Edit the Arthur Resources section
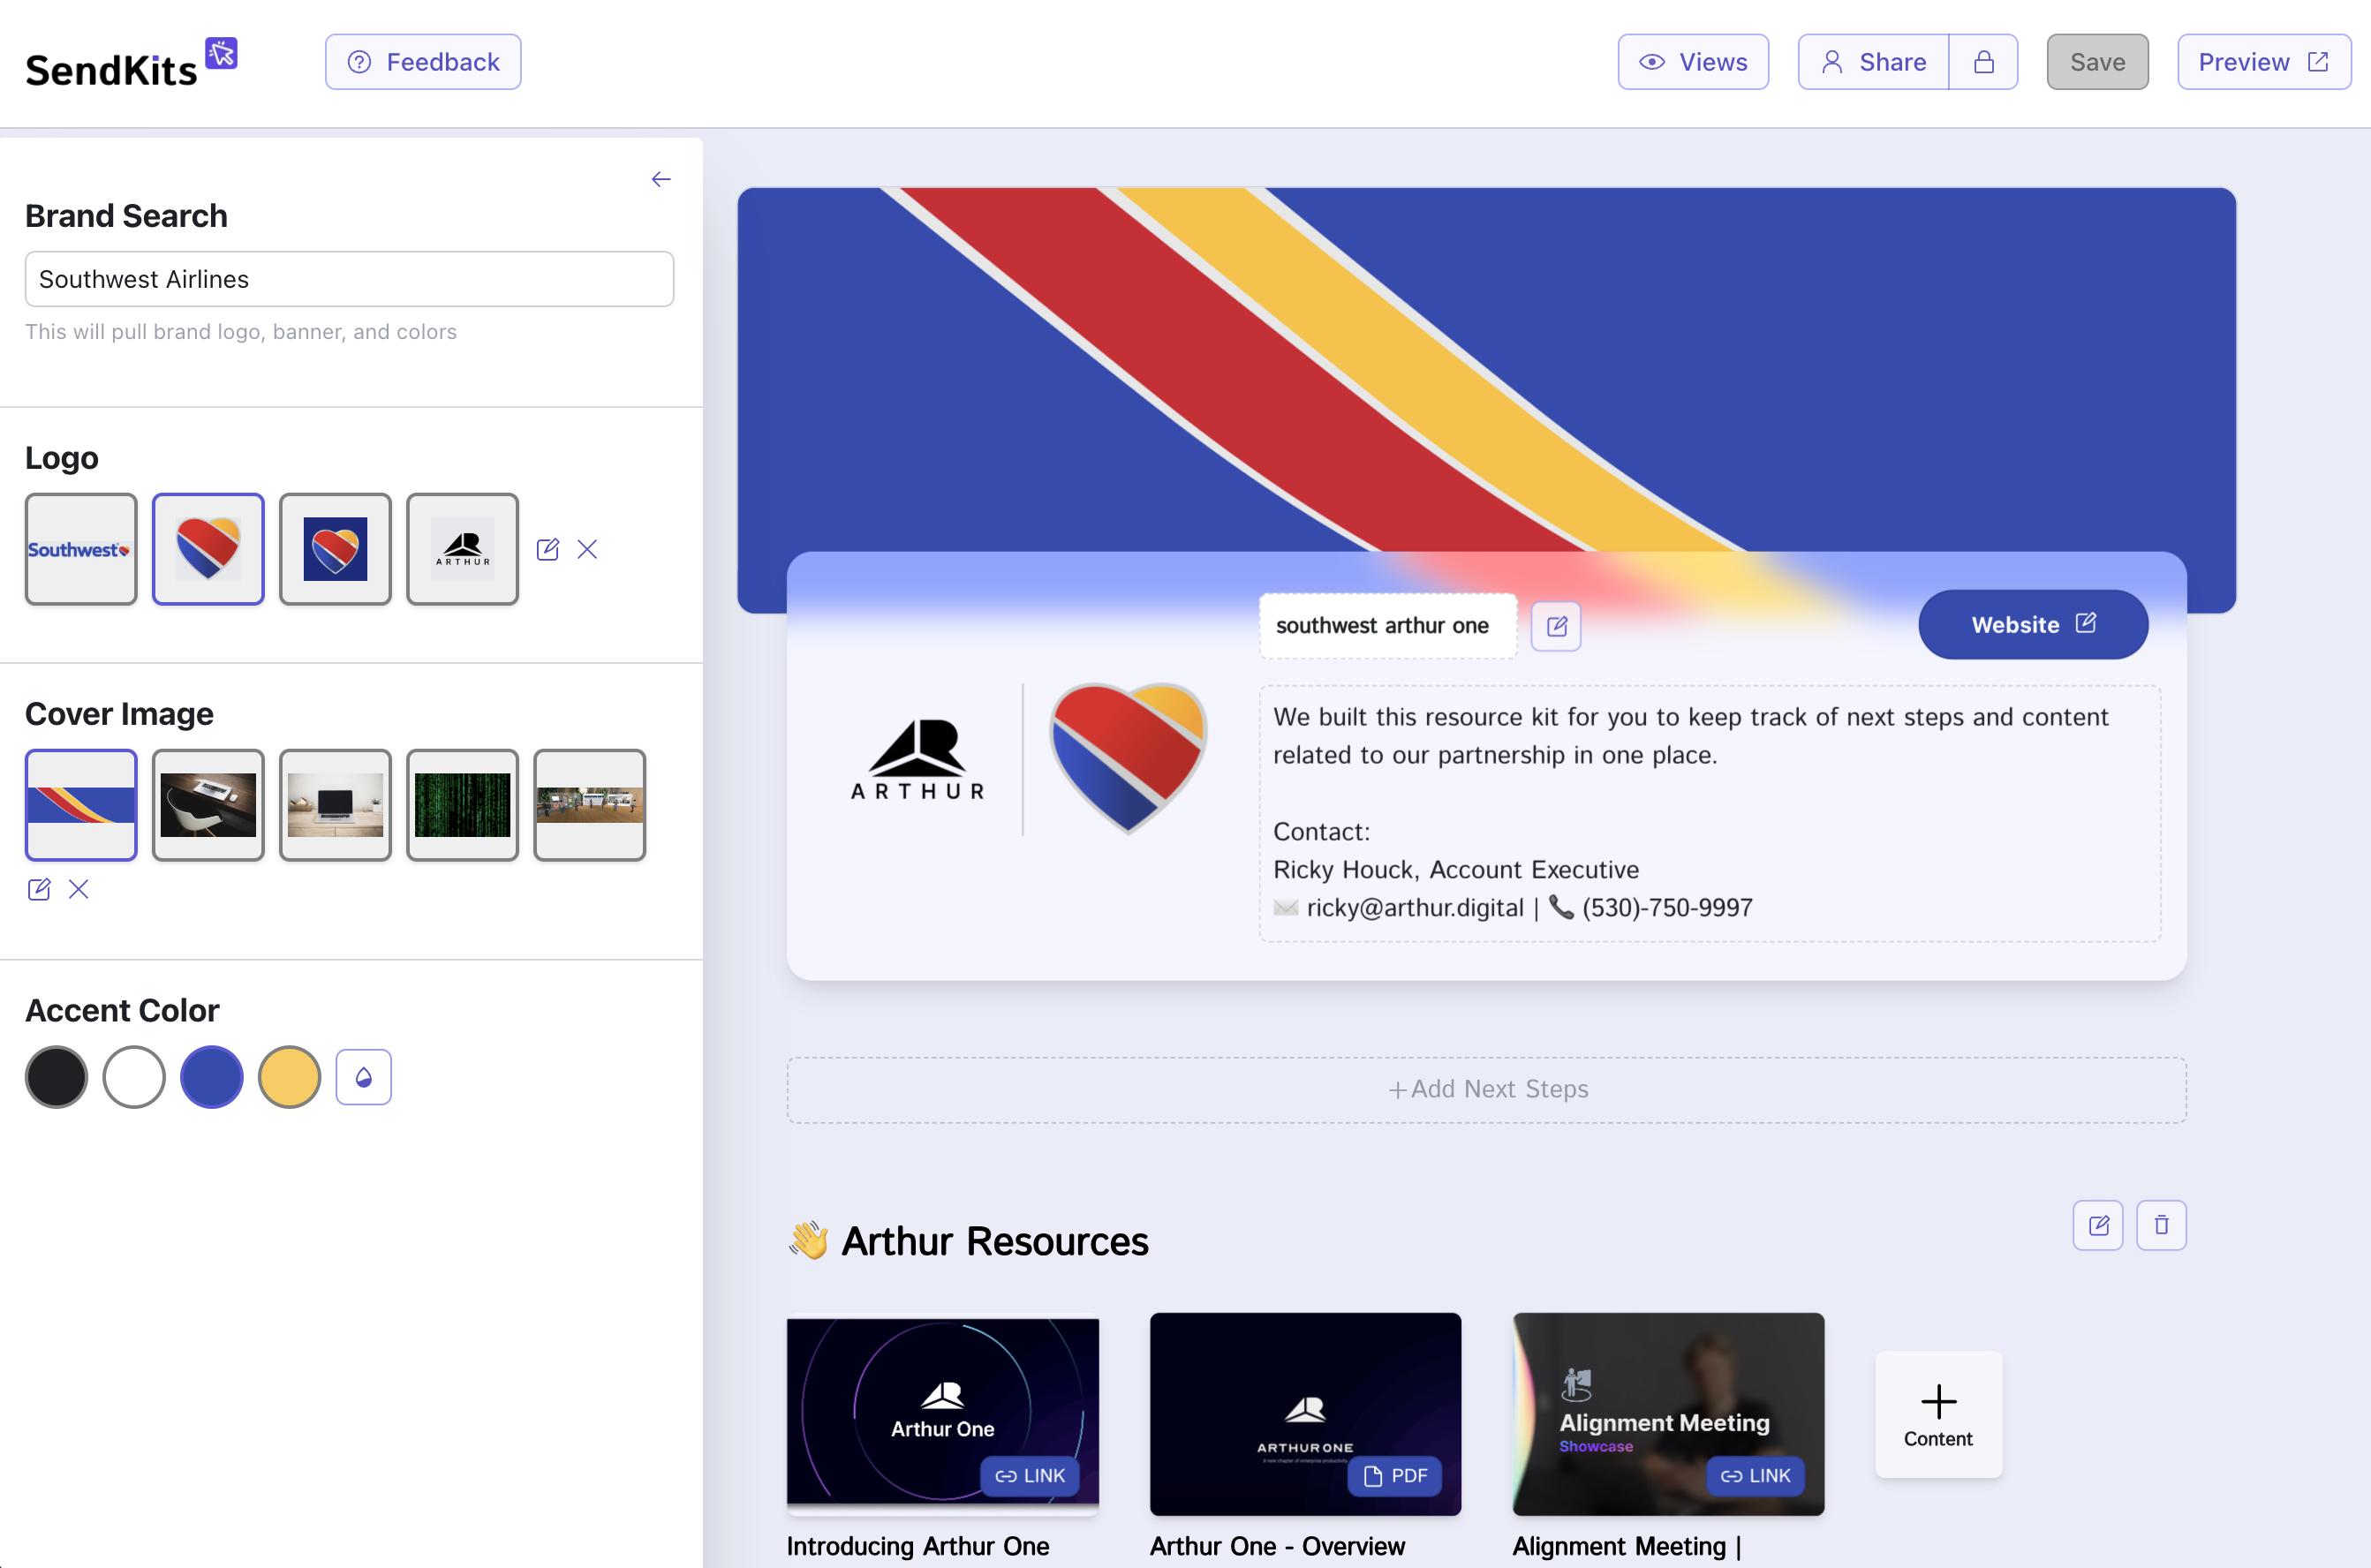 click(2098, 1225)
